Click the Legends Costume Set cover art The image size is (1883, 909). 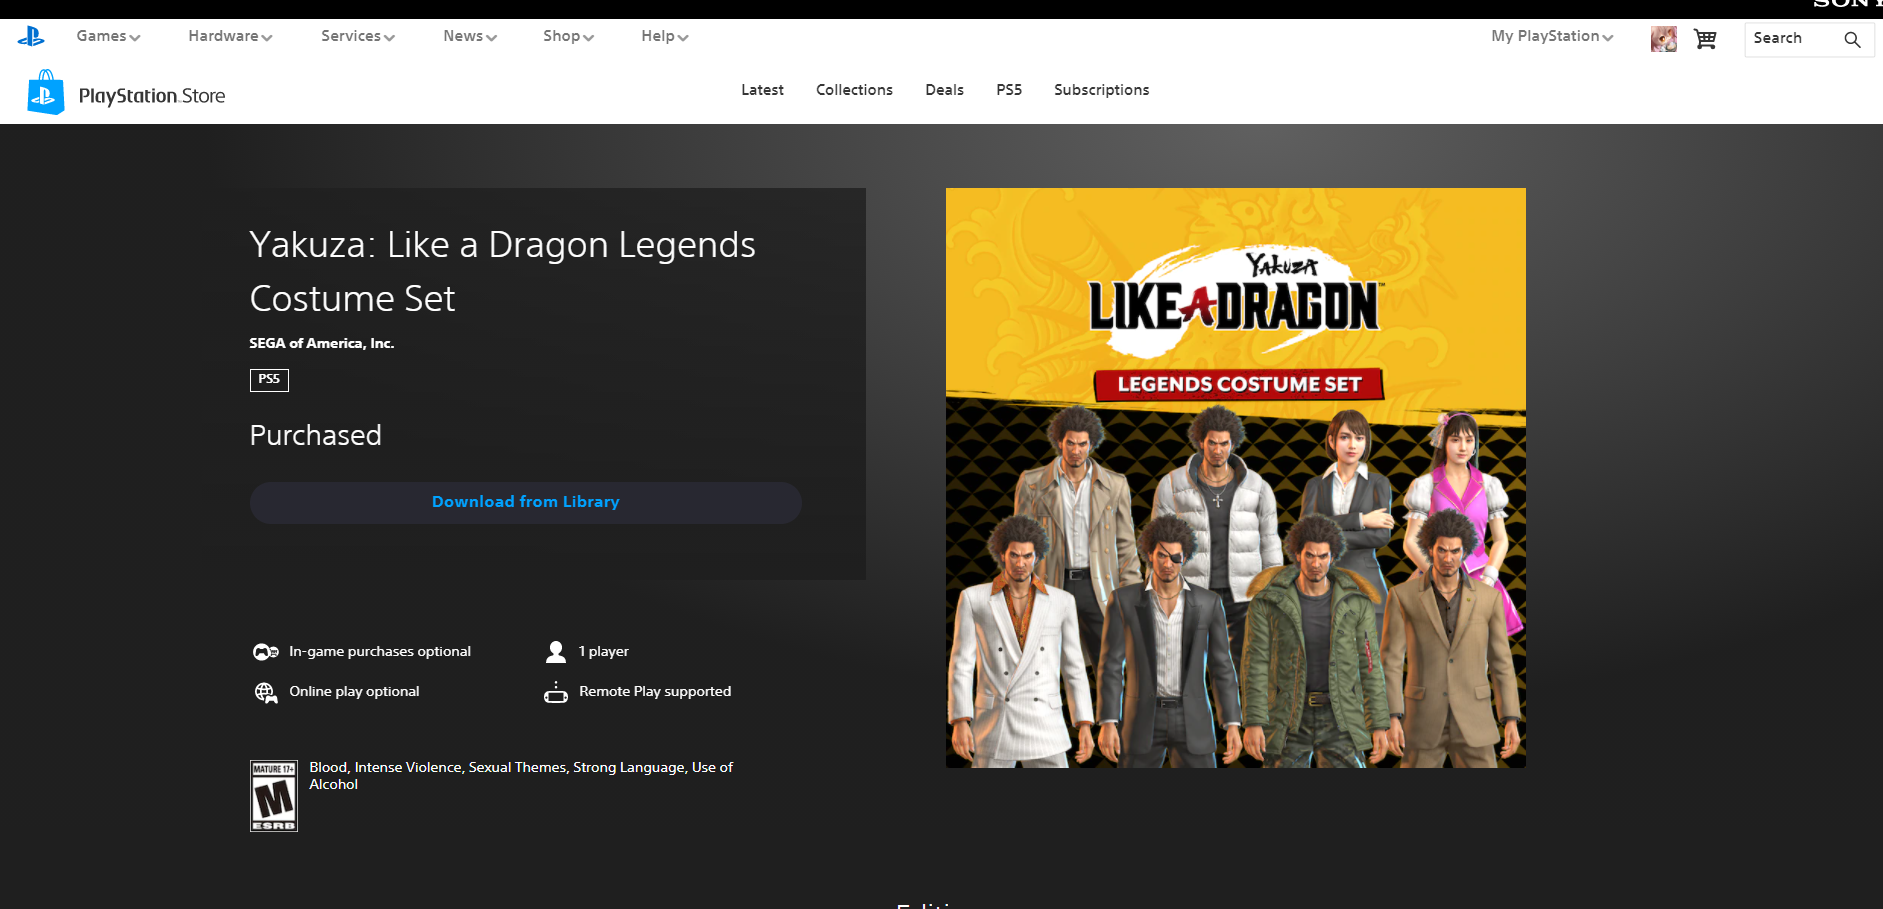click(x=1235, y=478)
